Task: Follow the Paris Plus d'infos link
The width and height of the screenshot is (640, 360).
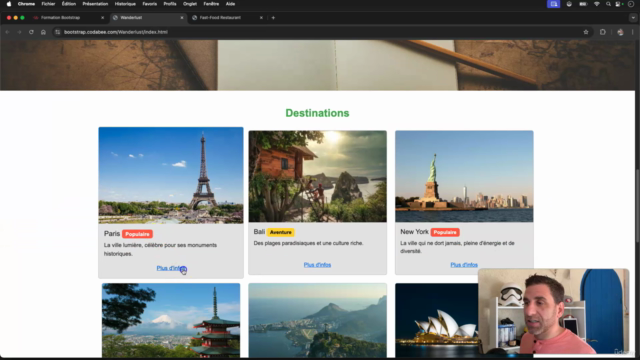Action: (171, 268)
